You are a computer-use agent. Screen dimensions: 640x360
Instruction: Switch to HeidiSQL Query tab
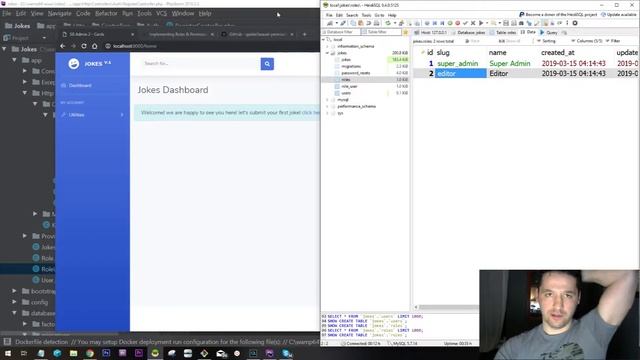pos(549,32)
